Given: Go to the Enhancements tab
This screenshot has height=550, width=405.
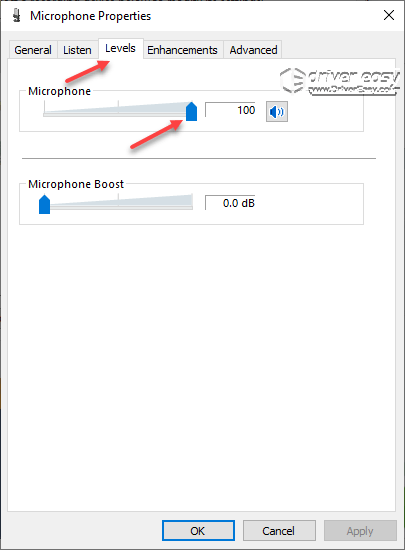Looking at the screenshot, I should (x=182, y=50).
